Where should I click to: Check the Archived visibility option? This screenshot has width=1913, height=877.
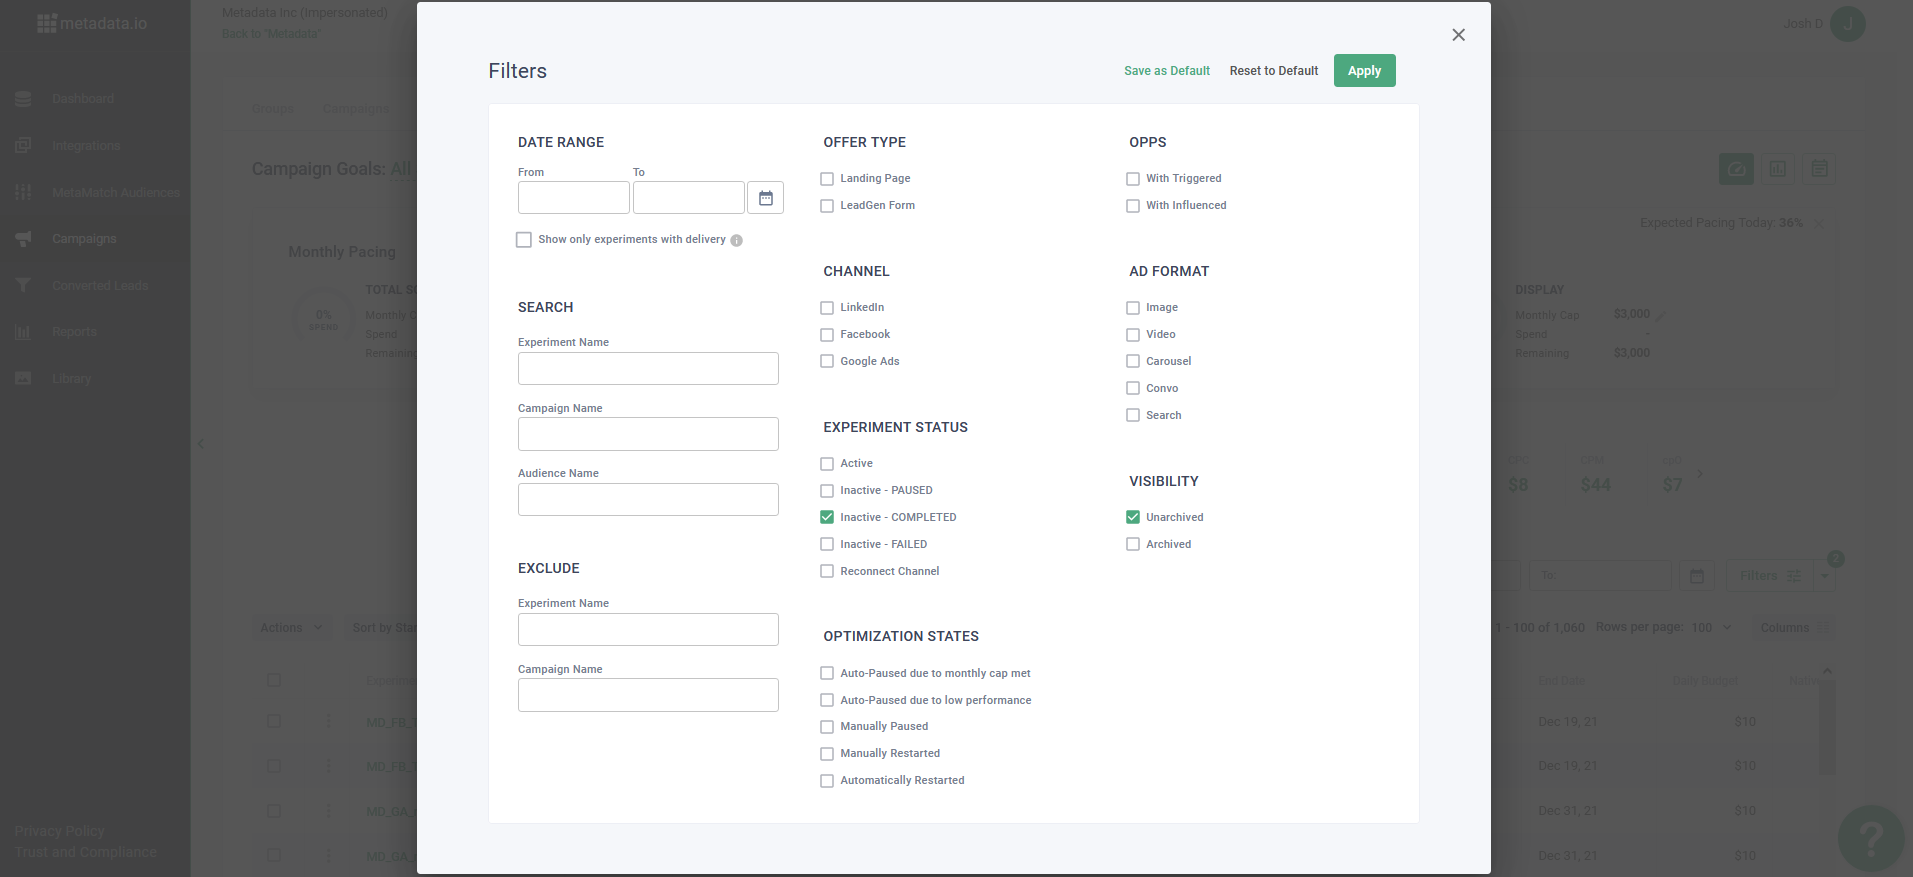pos(1133,544)
